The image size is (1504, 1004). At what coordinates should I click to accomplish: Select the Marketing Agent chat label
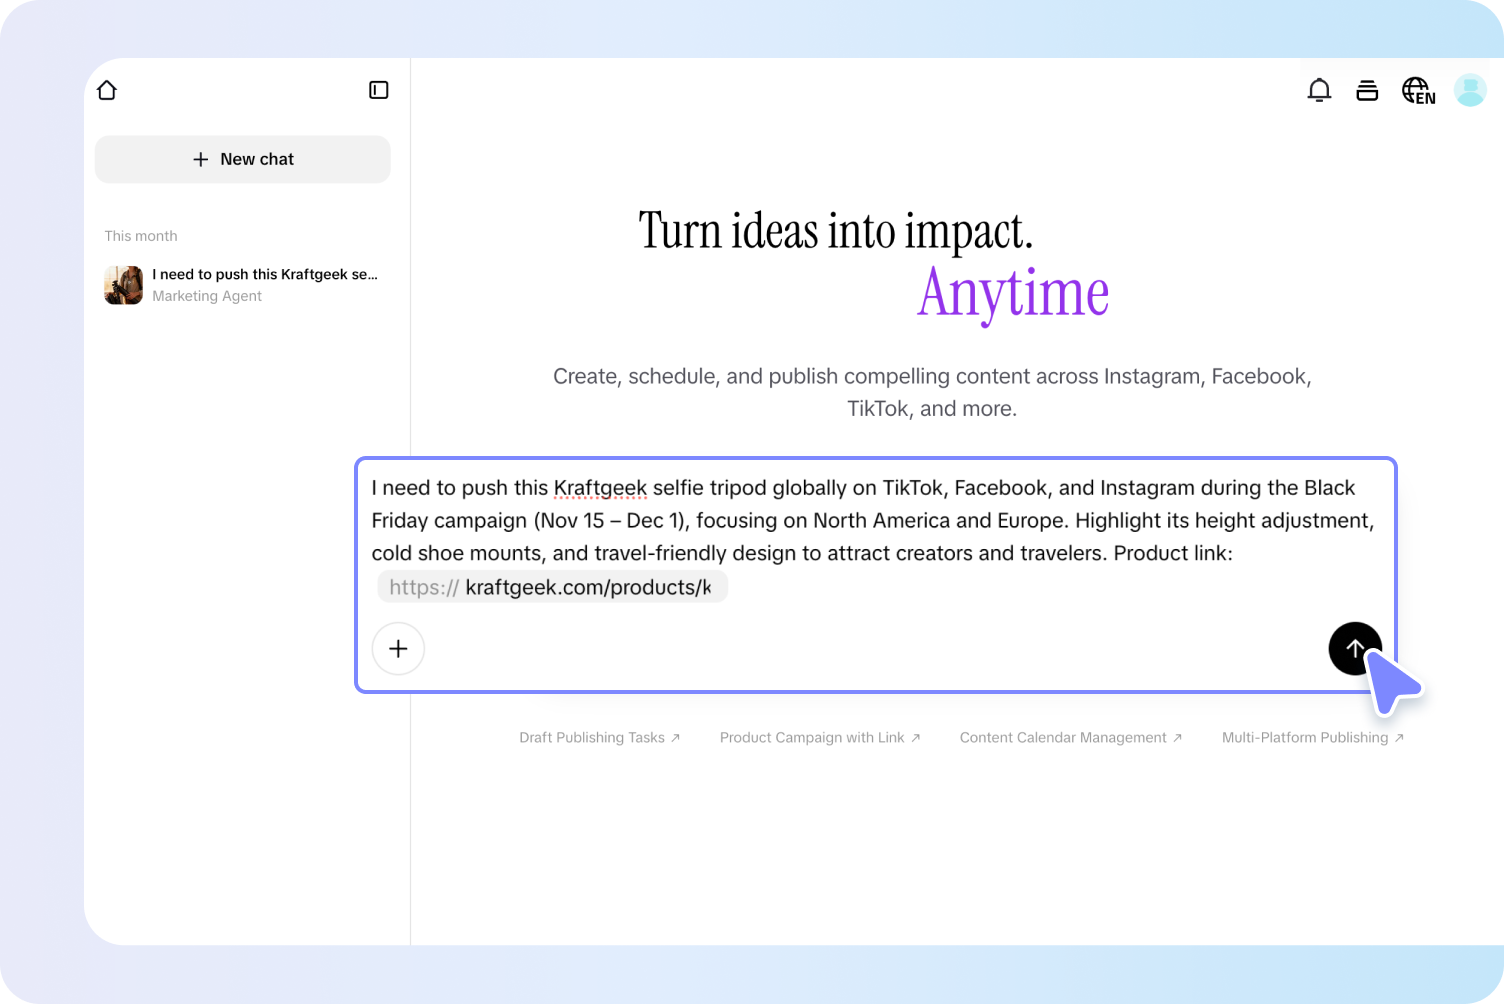pos(207,296)
